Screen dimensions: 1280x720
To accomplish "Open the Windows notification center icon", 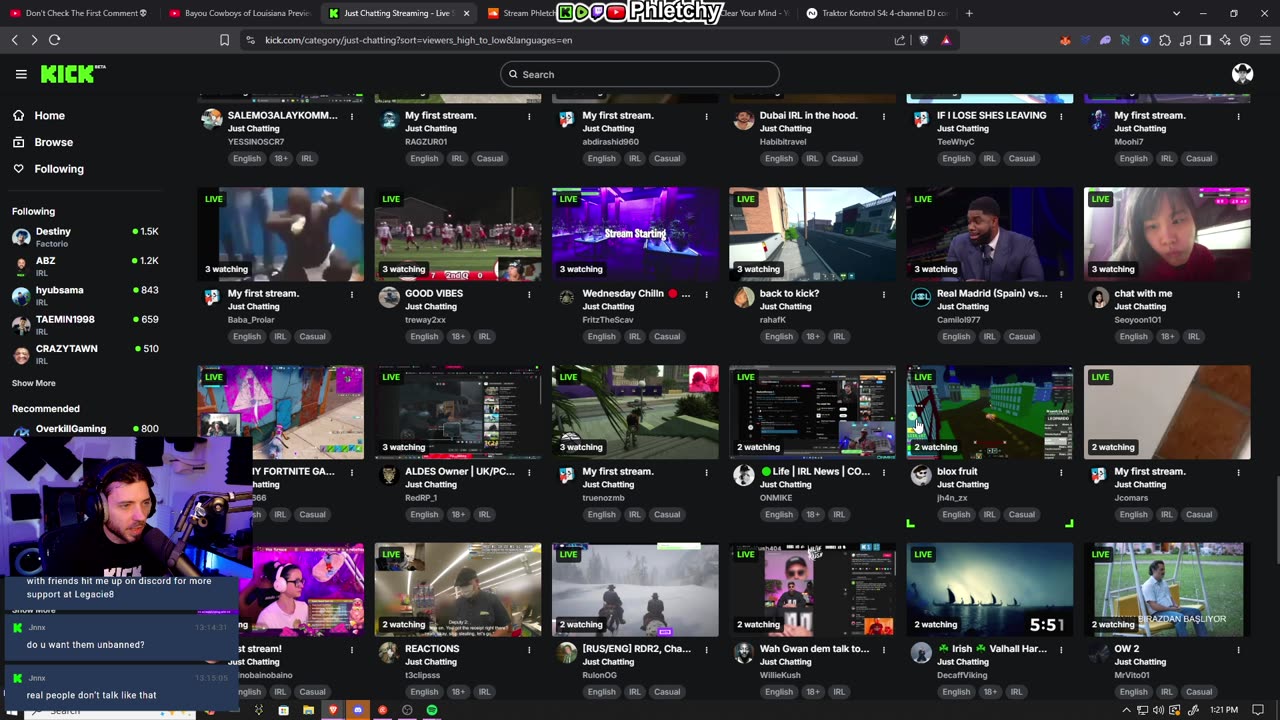I will pos(1259,710).
